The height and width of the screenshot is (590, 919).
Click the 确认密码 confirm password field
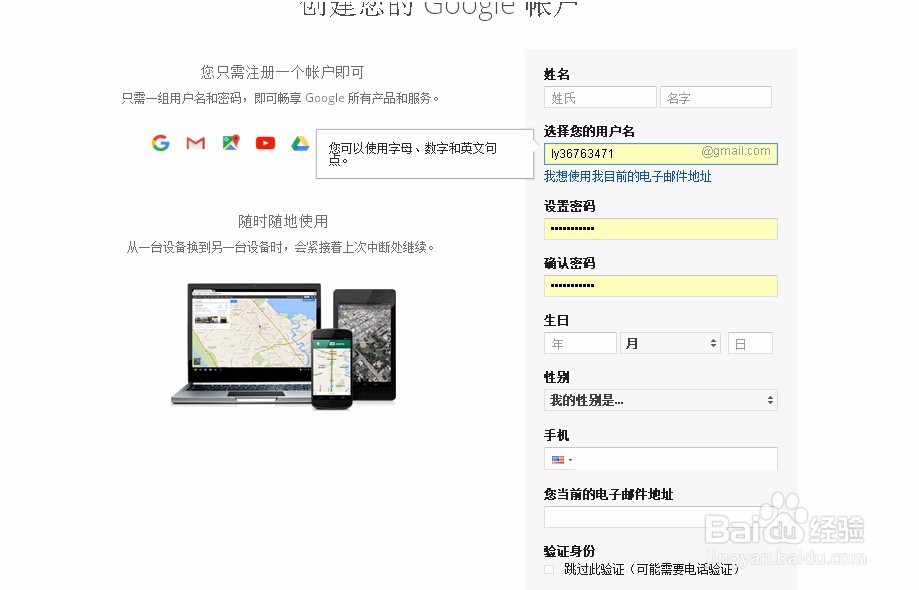[661, 285]
